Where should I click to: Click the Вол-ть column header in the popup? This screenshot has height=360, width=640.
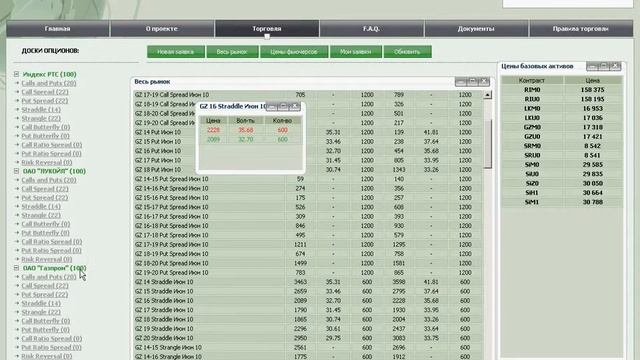click(x=245, y=120)
